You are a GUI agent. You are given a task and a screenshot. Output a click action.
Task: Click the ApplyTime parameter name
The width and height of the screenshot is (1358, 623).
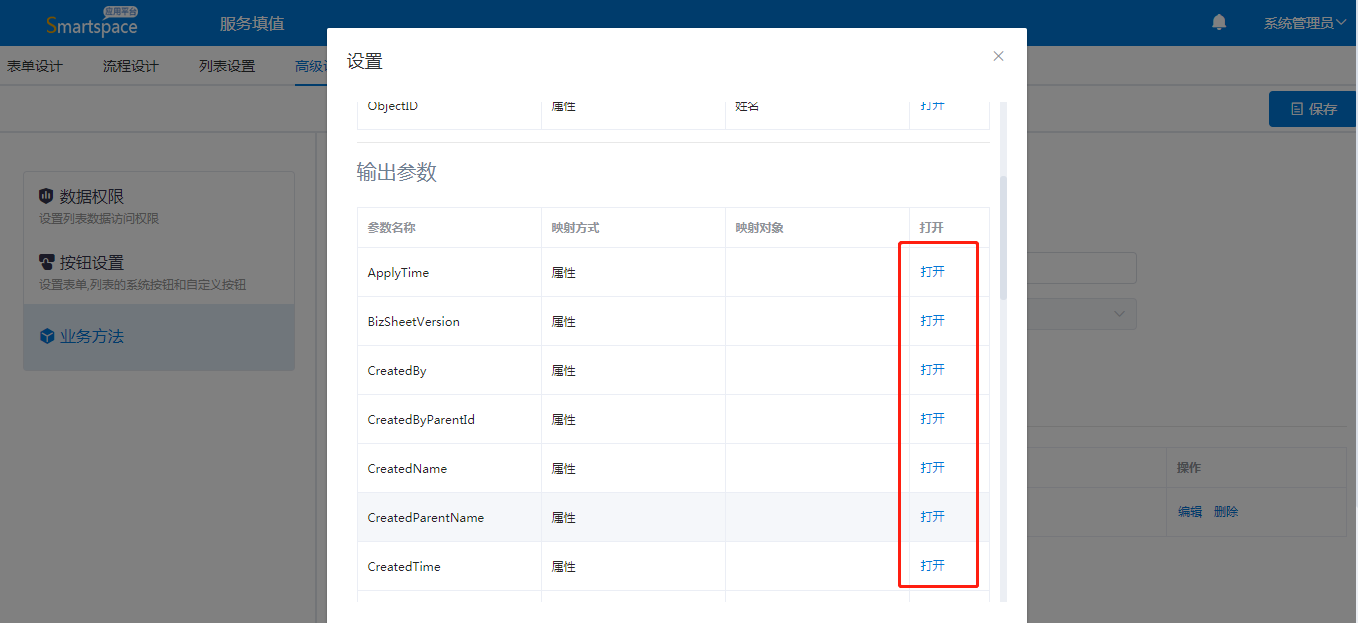click(398, 273)
